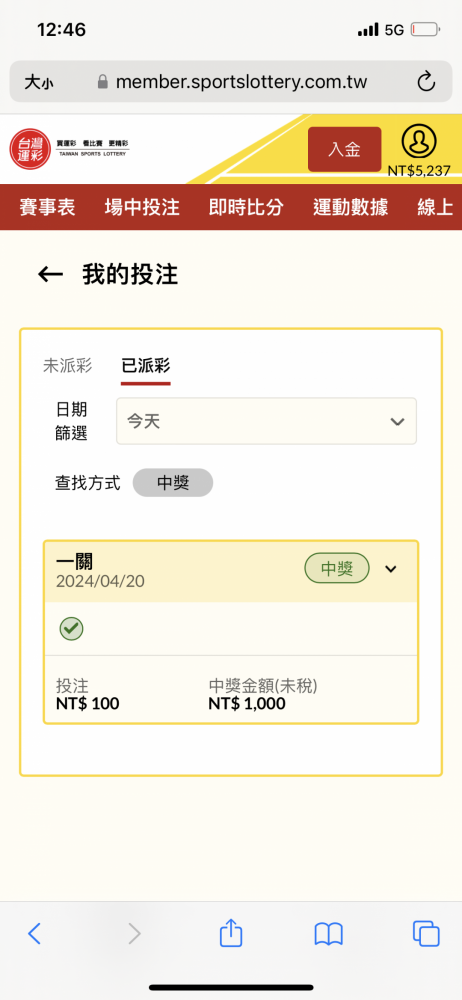This screenshot has height=1000, width=462.
Task: Reload the page with Safari's refresh icon
Action: tap(426, 82)
